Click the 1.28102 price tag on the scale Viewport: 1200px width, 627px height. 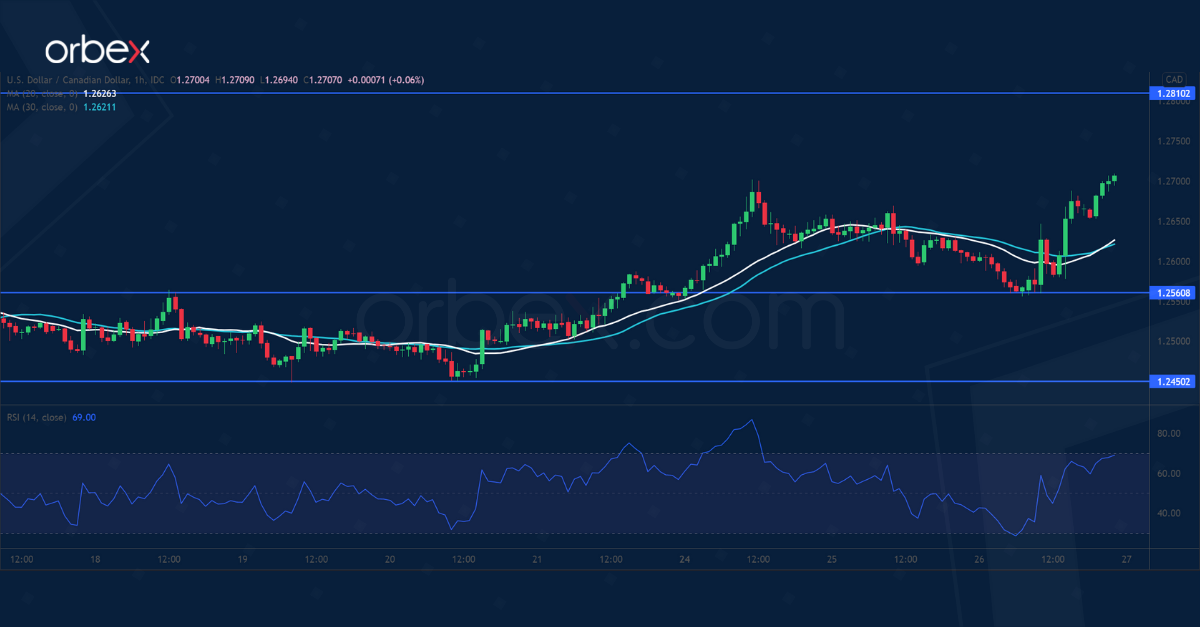click(1172, 92)
